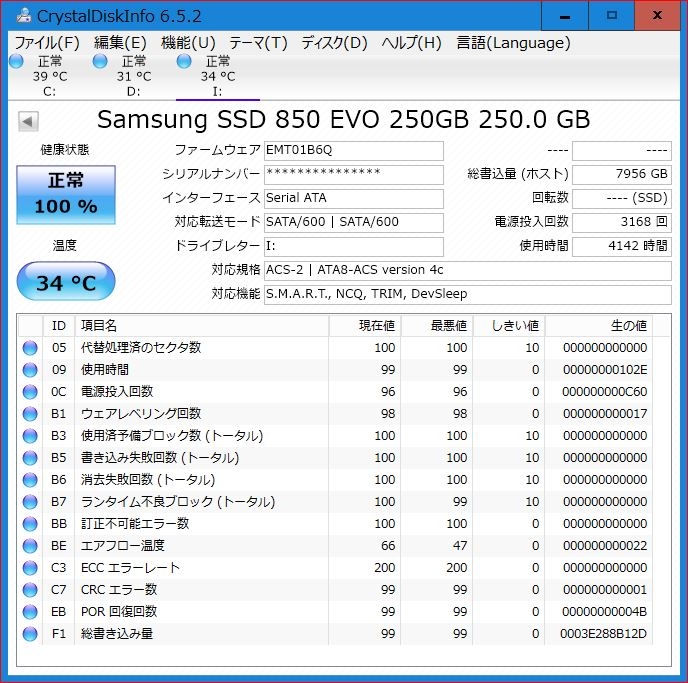Image resolution: width=688 pixels, height=683 pixels.
Task: Click the SATA/600 transfer mode field
Action: point(354,222)
